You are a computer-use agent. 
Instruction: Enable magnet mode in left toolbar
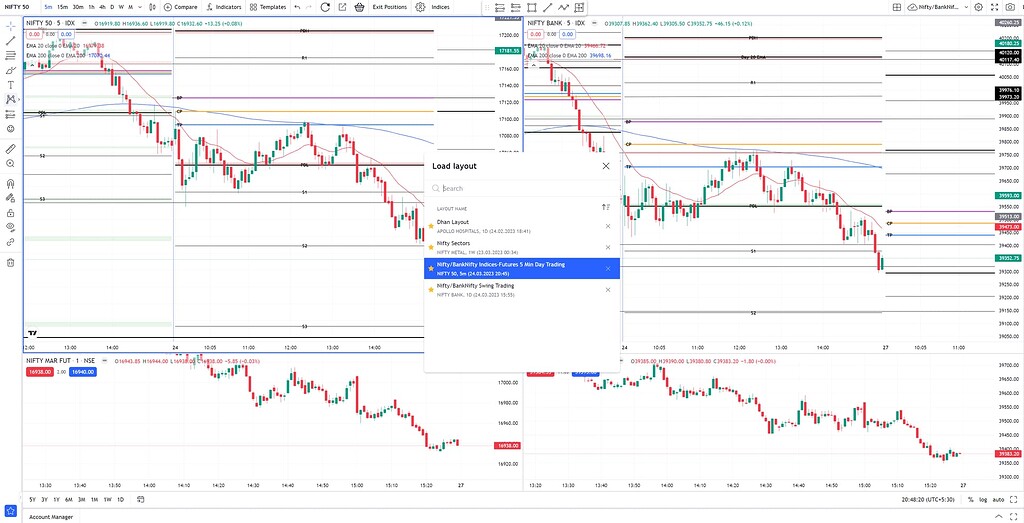click(x=10, y=183)
